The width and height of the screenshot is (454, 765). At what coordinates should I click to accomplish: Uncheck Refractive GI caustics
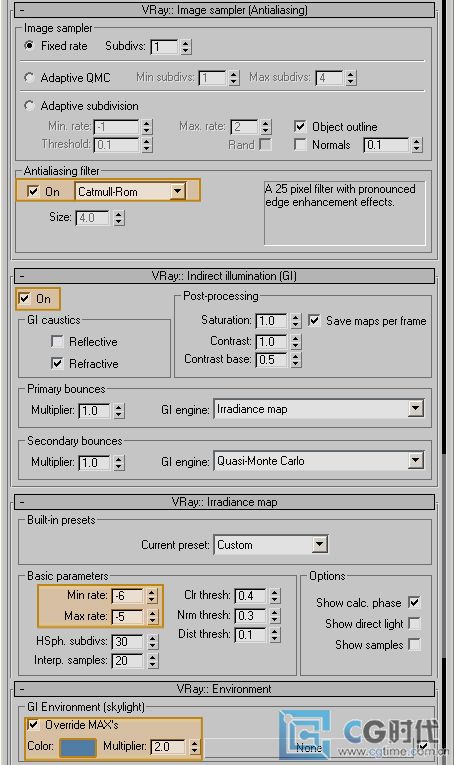click(x=57, y=363)
